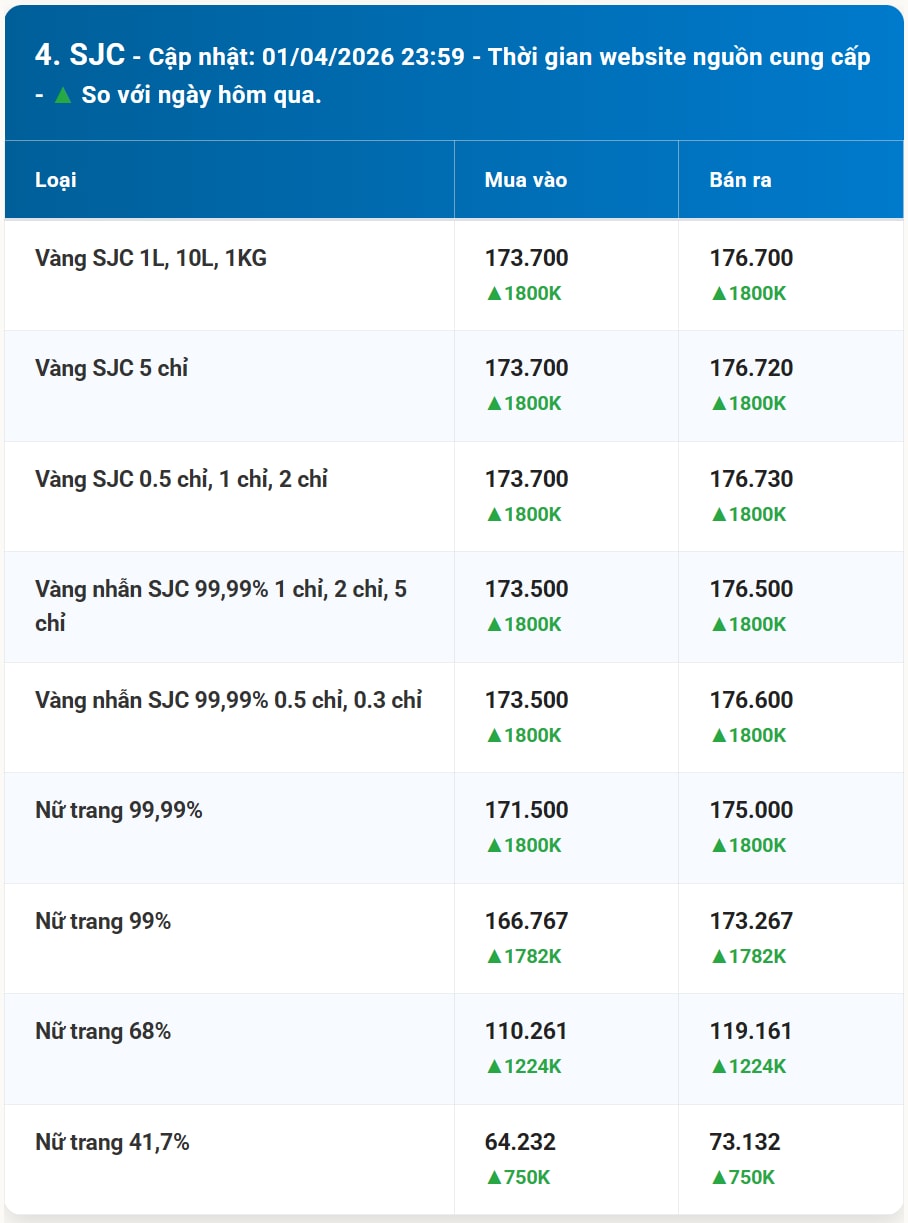The image size is (908, 1223).
Task: Click the up arrow beside 1800K under buy price 173.700 for SJC 1L
Action: [x=493, y=294]
